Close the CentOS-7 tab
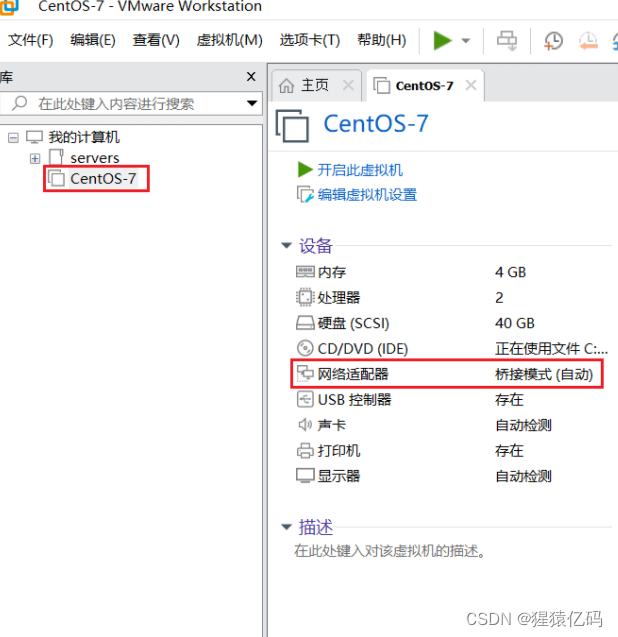This screenshot has height=637, width=618. coord(471,85)
